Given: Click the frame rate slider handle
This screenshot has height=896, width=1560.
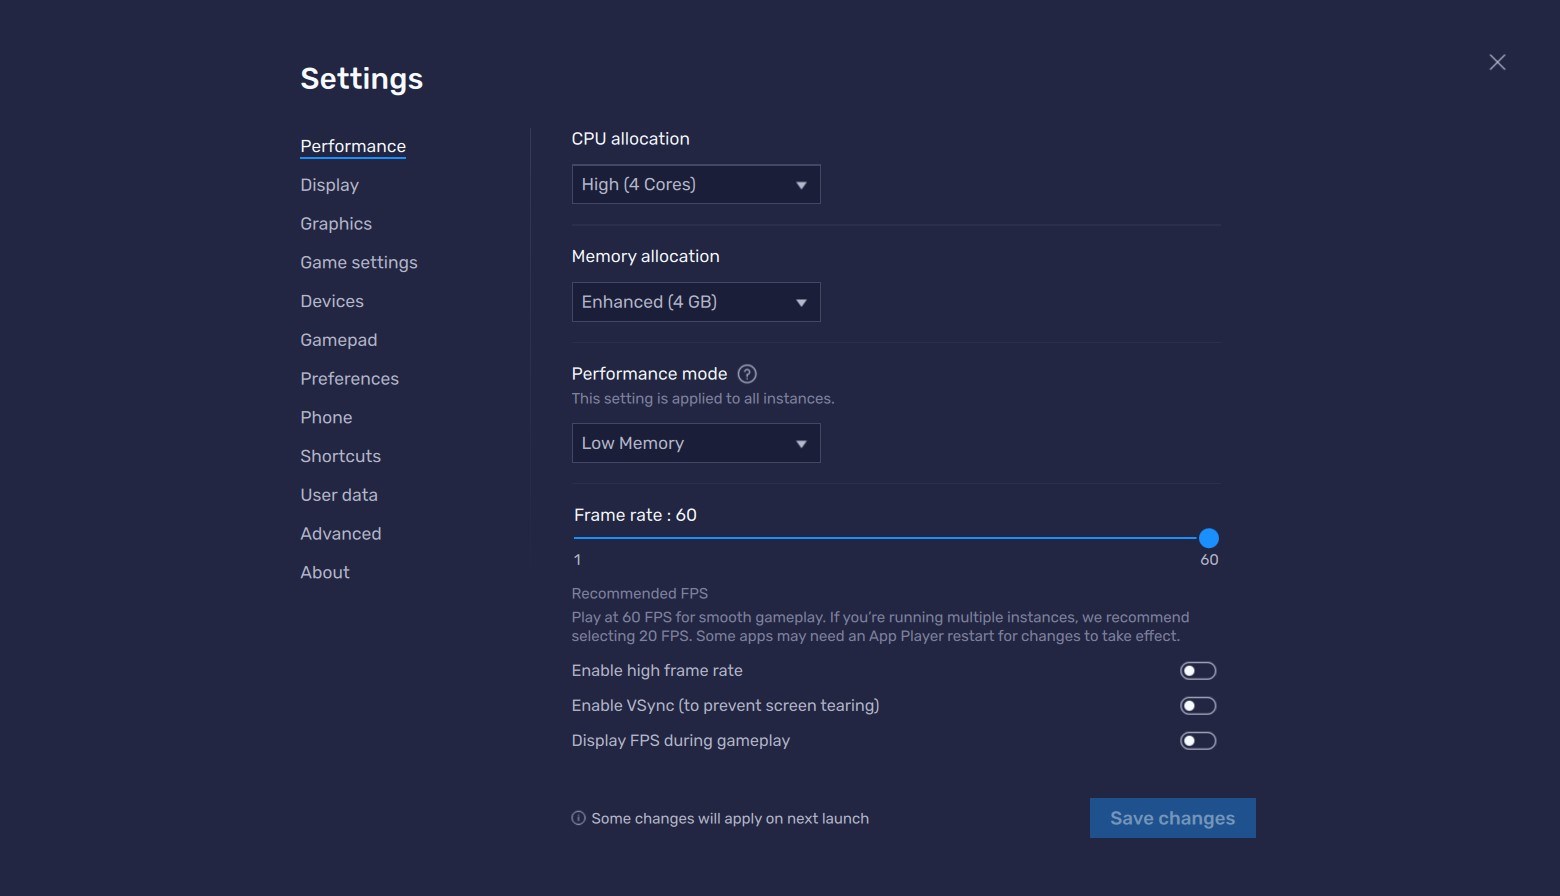Looking at the screenshot, I should click(1208, 538).
